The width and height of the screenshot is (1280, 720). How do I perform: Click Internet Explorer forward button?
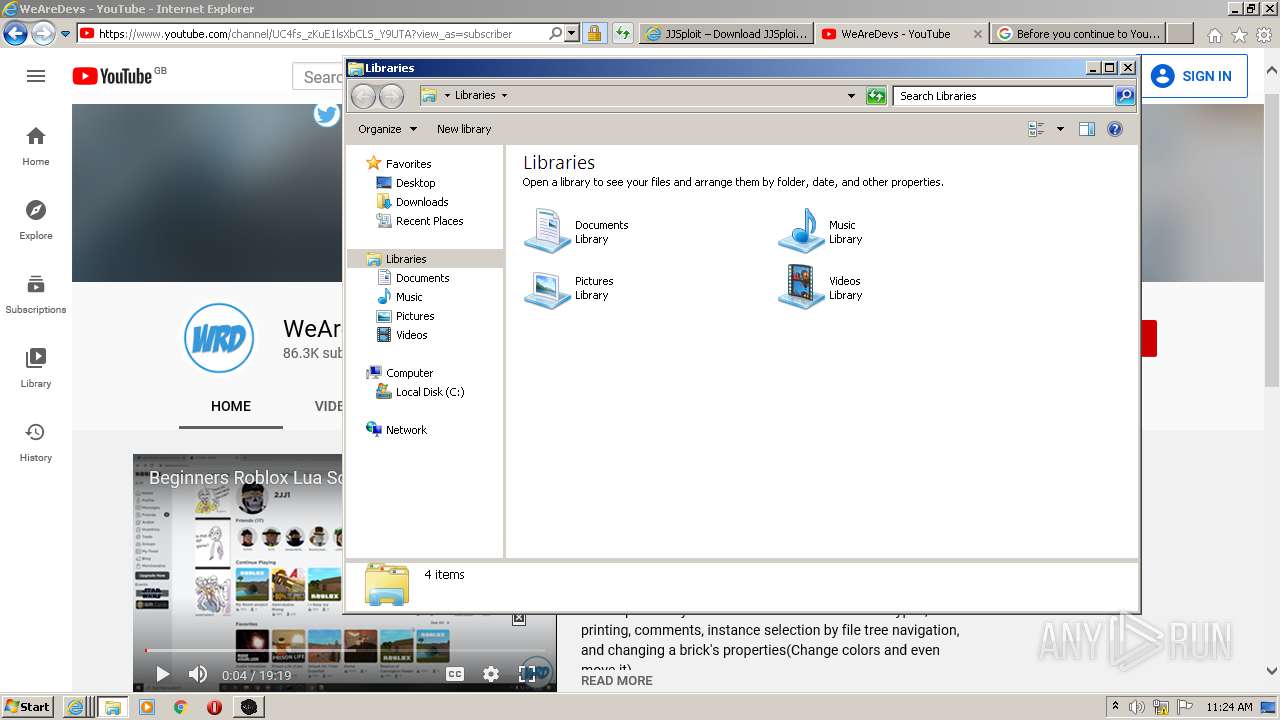point(43,33)
